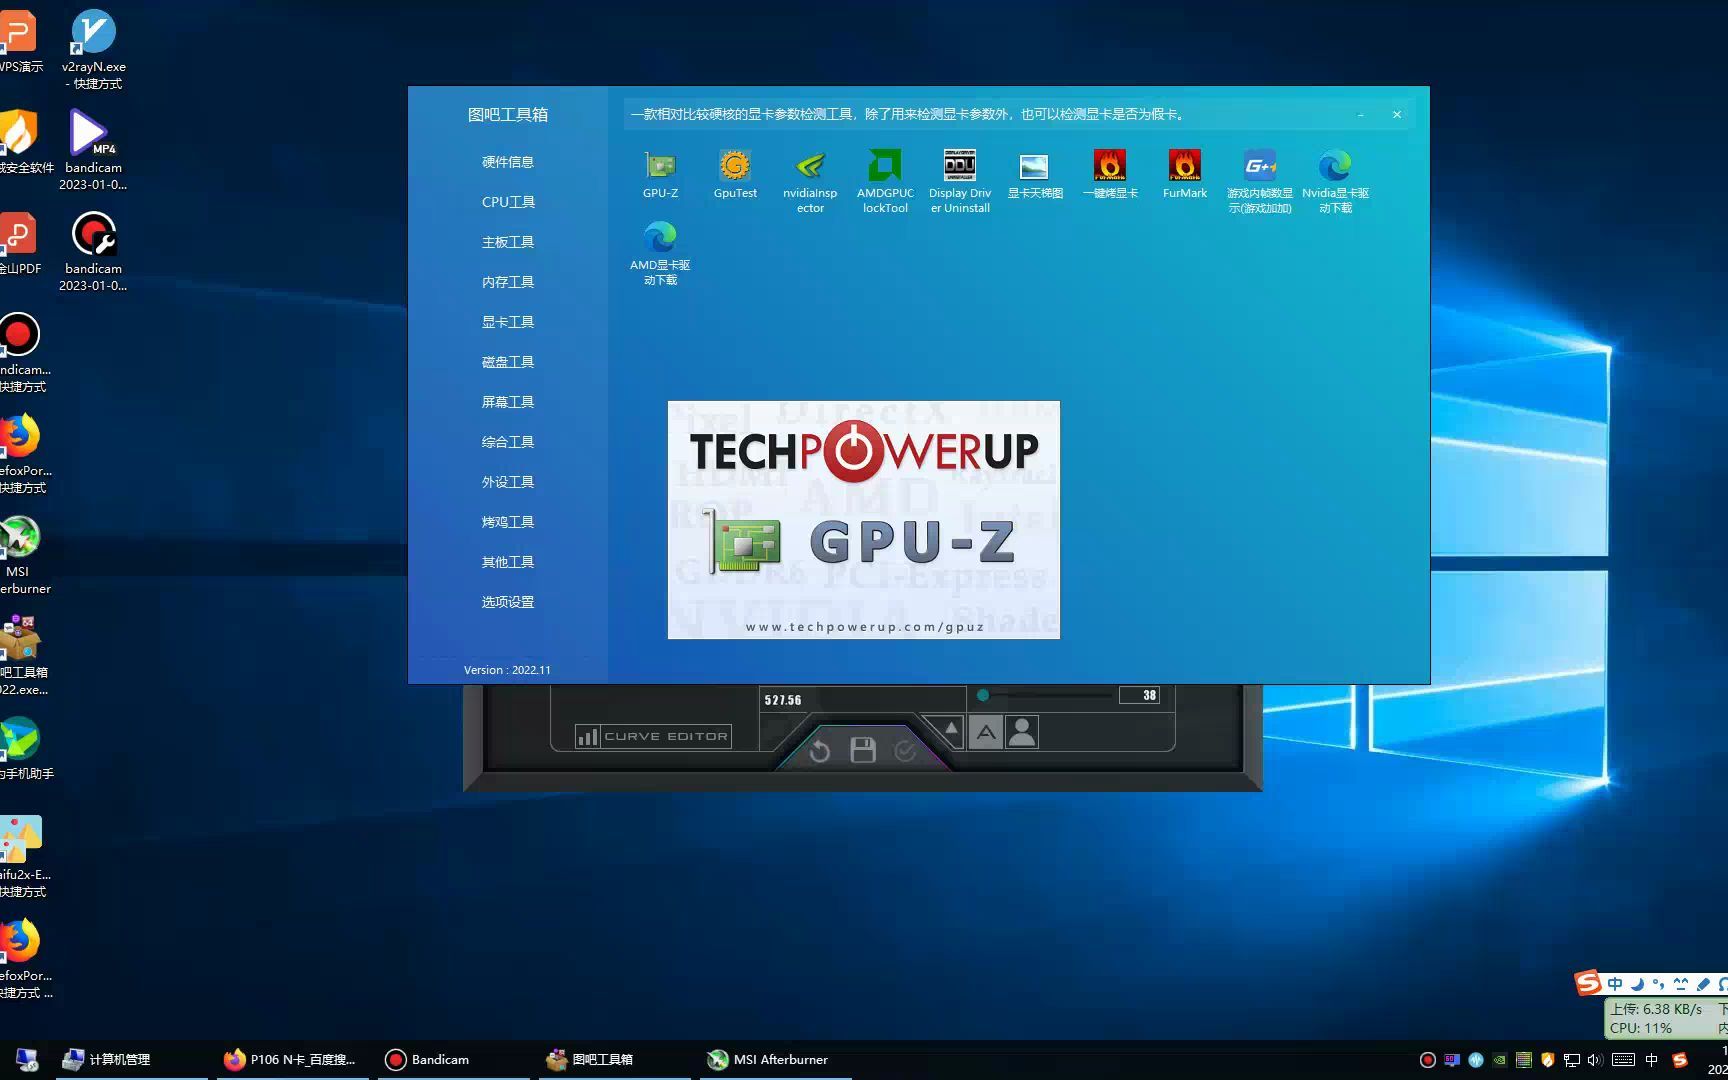Open 游戏内帧数显示 (游戏加加) tool
This screenshot has height=1080, width=1728.
pos(1260,181)
